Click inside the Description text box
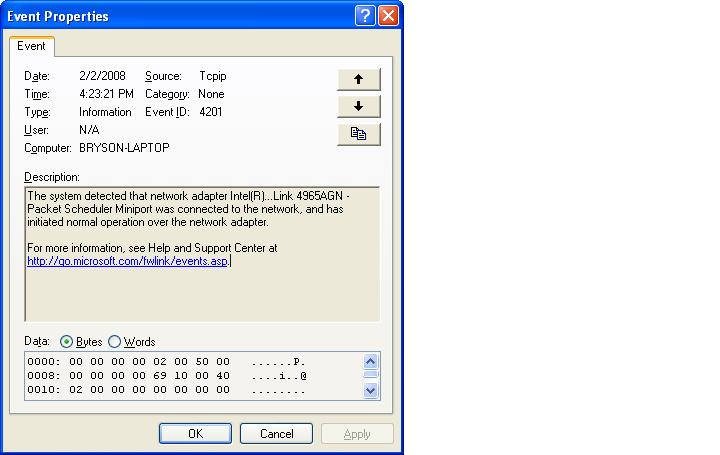The width and height of the screenshot is (720, 455). click(202, 254)
